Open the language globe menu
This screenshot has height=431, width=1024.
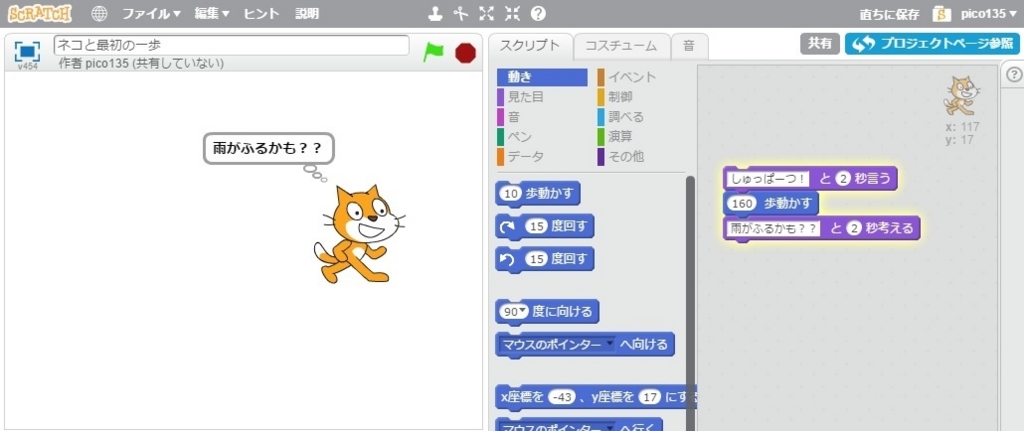(x=99, y=13)
